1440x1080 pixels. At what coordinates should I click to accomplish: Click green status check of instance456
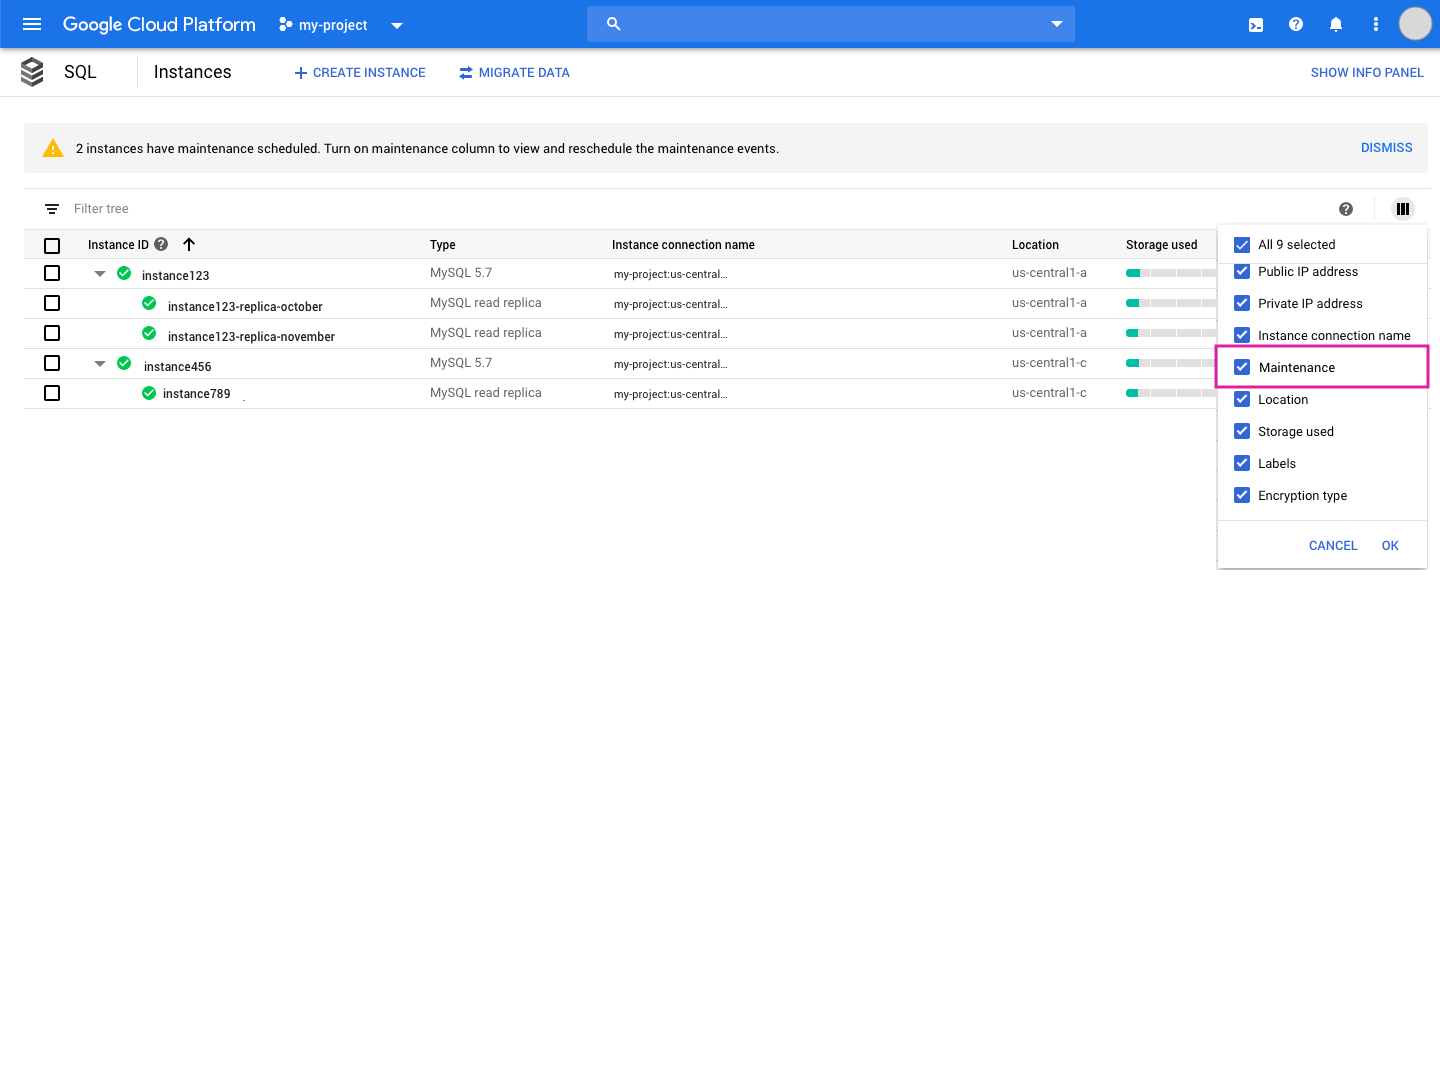(x=124, y=363)
